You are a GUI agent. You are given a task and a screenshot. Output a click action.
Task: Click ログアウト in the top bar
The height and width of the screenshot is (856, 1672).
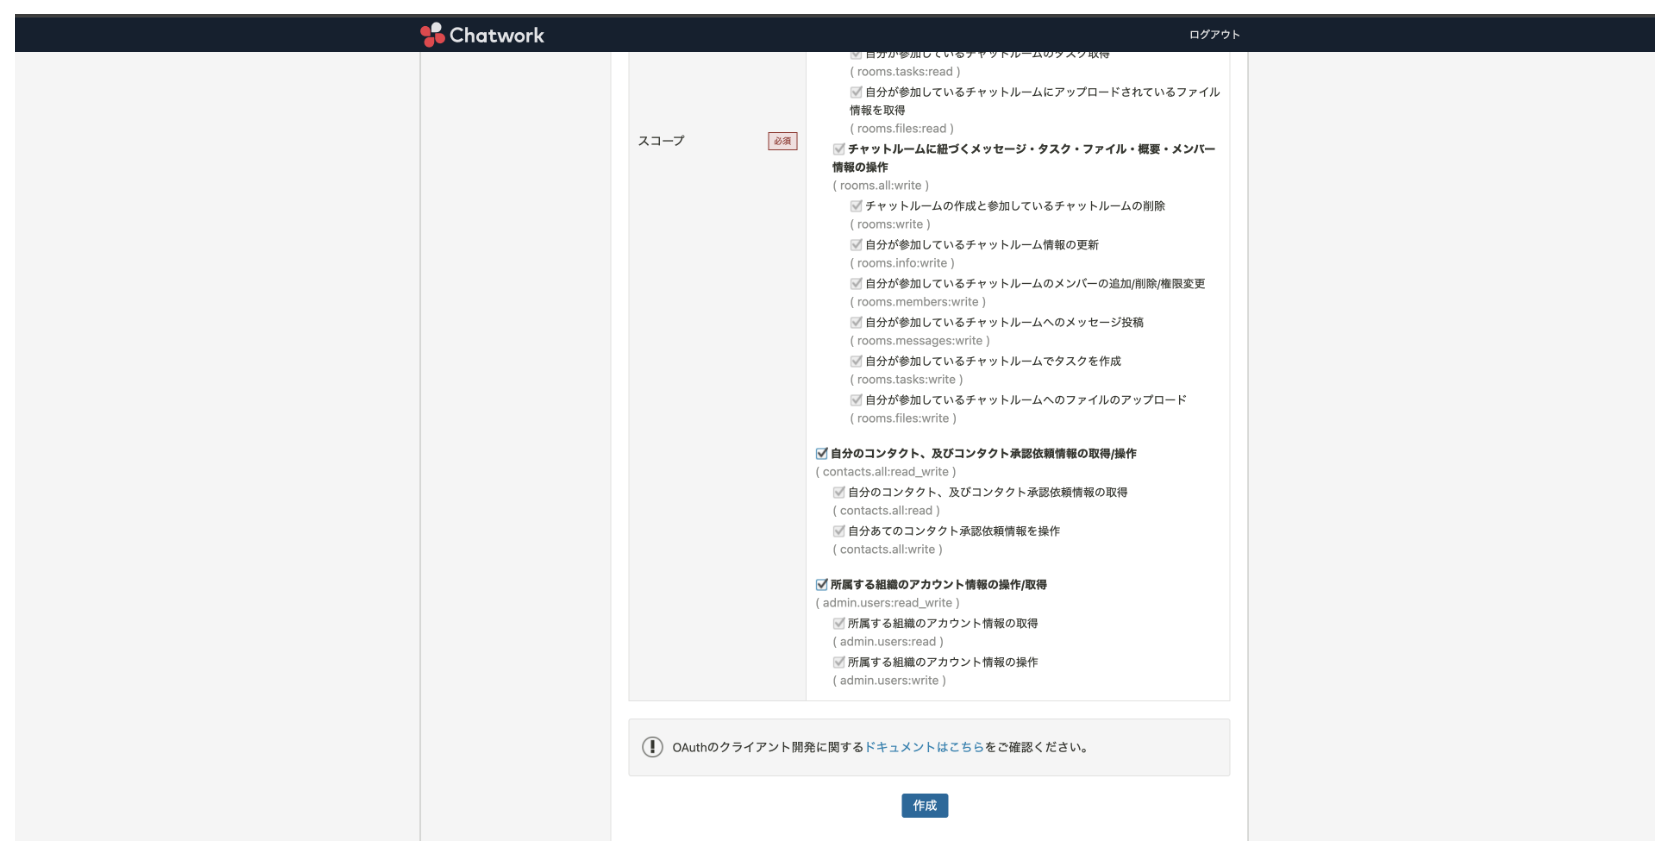click(x=1214, y=35)
